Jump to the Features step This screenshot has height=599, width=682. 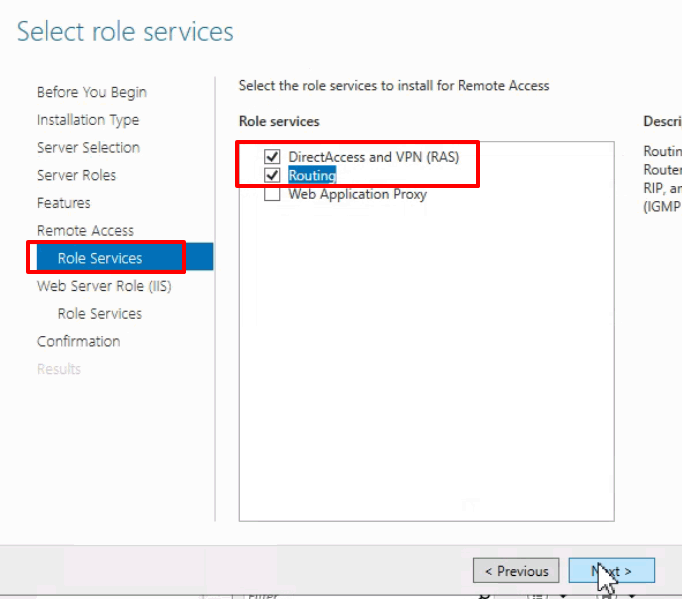click(x=64, y=203)
